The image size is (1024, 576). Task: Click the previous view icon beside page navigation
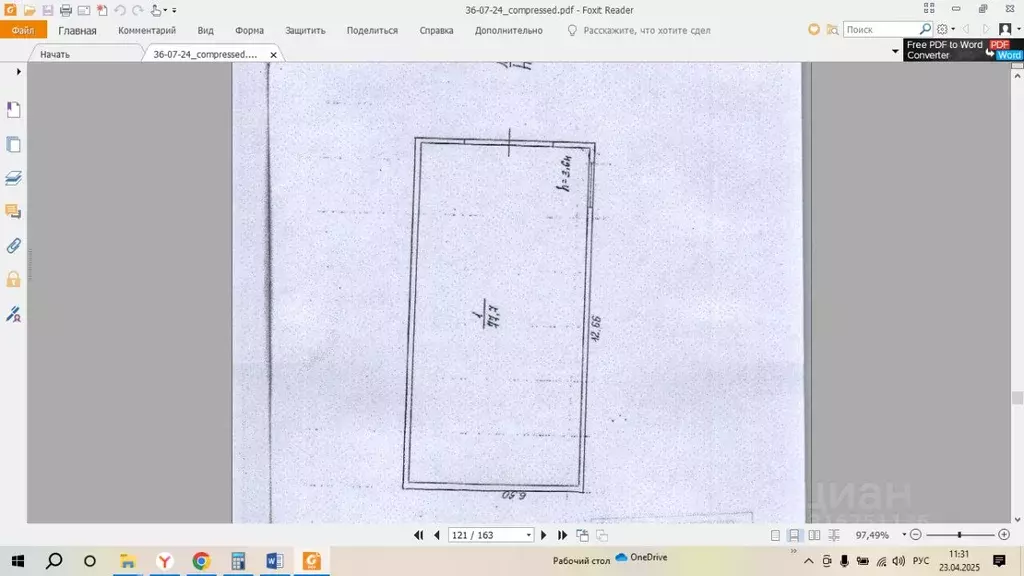(583, 536)
